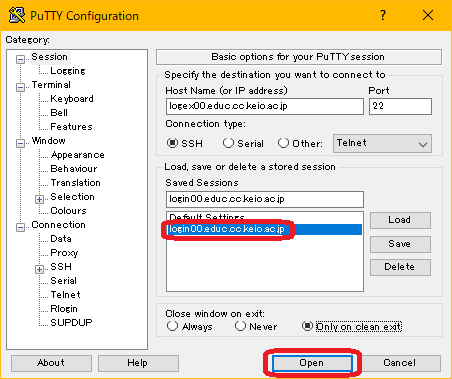
Task: Choose Always for close window on exit
Action: (x=172, y=326)
